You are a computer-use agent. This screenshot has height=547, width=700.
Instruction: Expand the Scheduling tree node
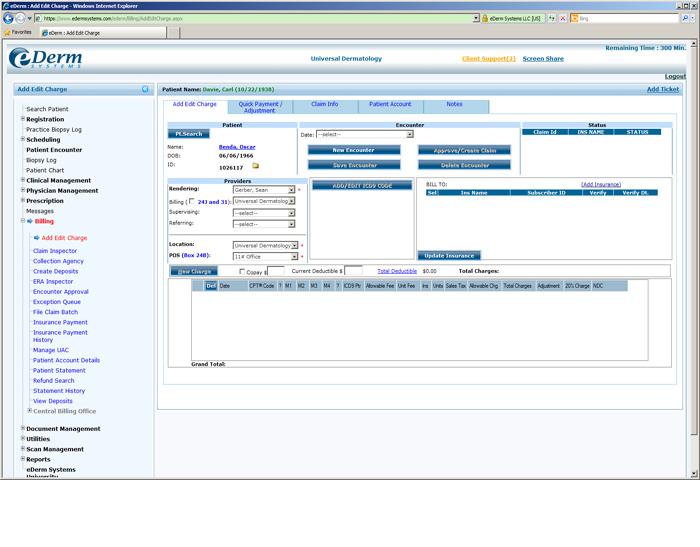[23, 139]
